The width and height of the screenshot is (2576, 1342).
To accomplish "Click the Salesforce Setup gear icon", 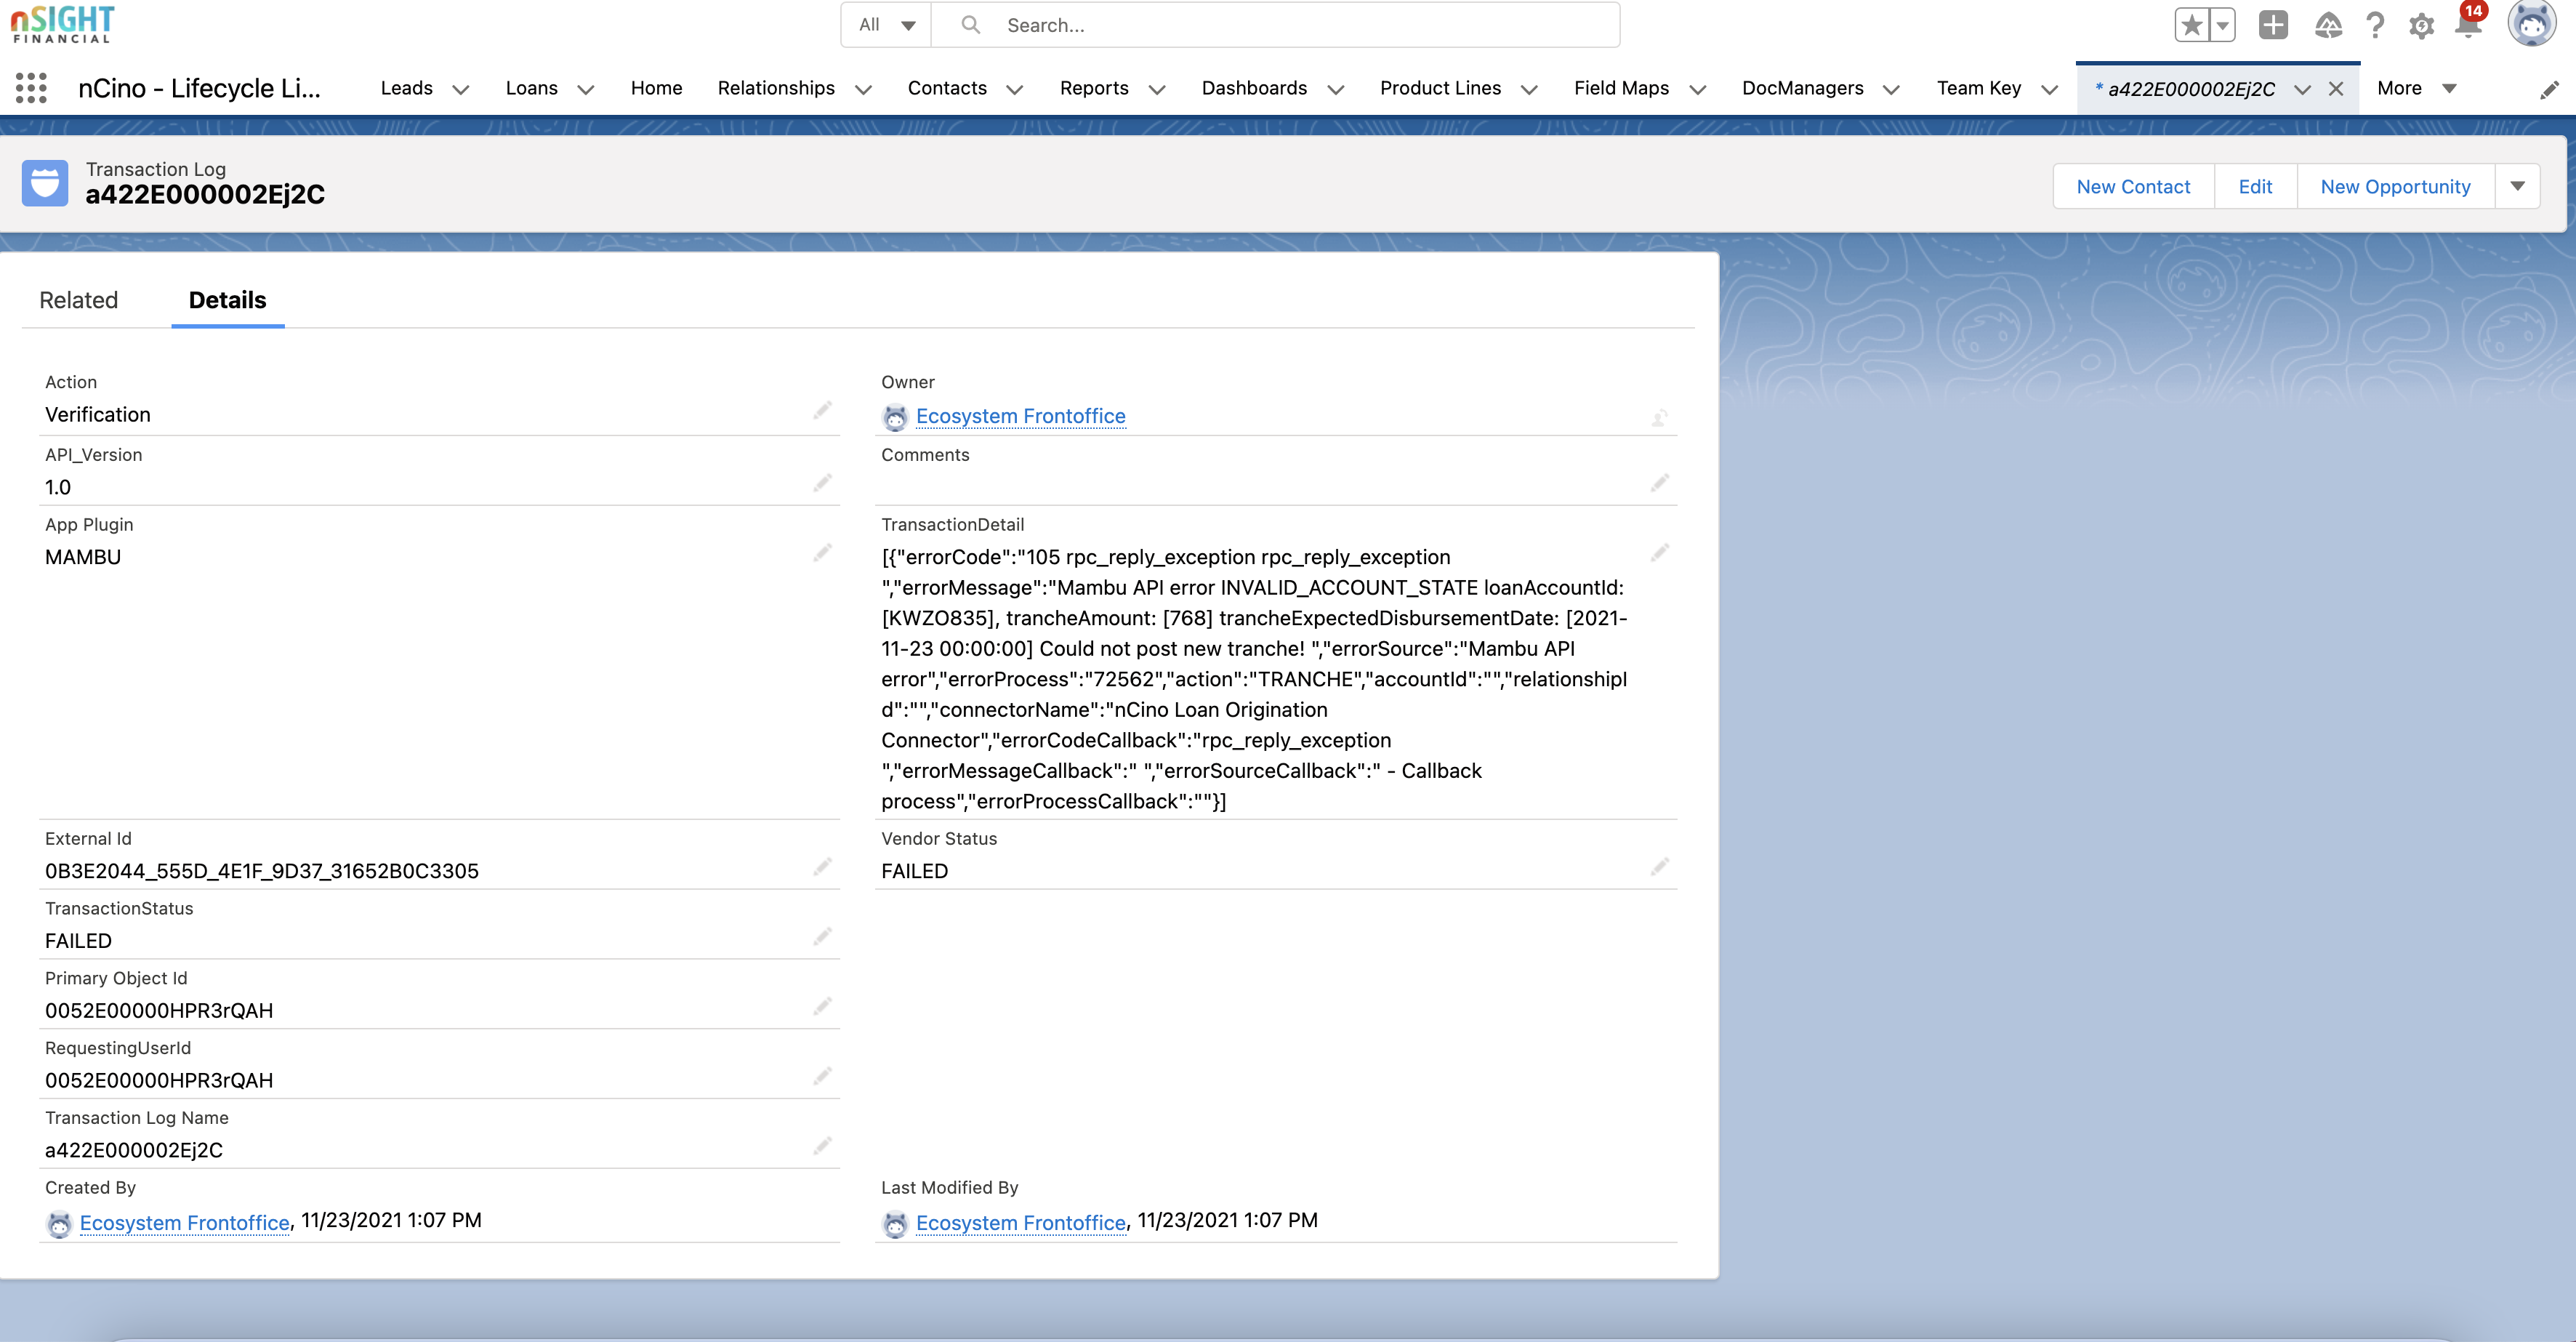I will click(2422, 25).
